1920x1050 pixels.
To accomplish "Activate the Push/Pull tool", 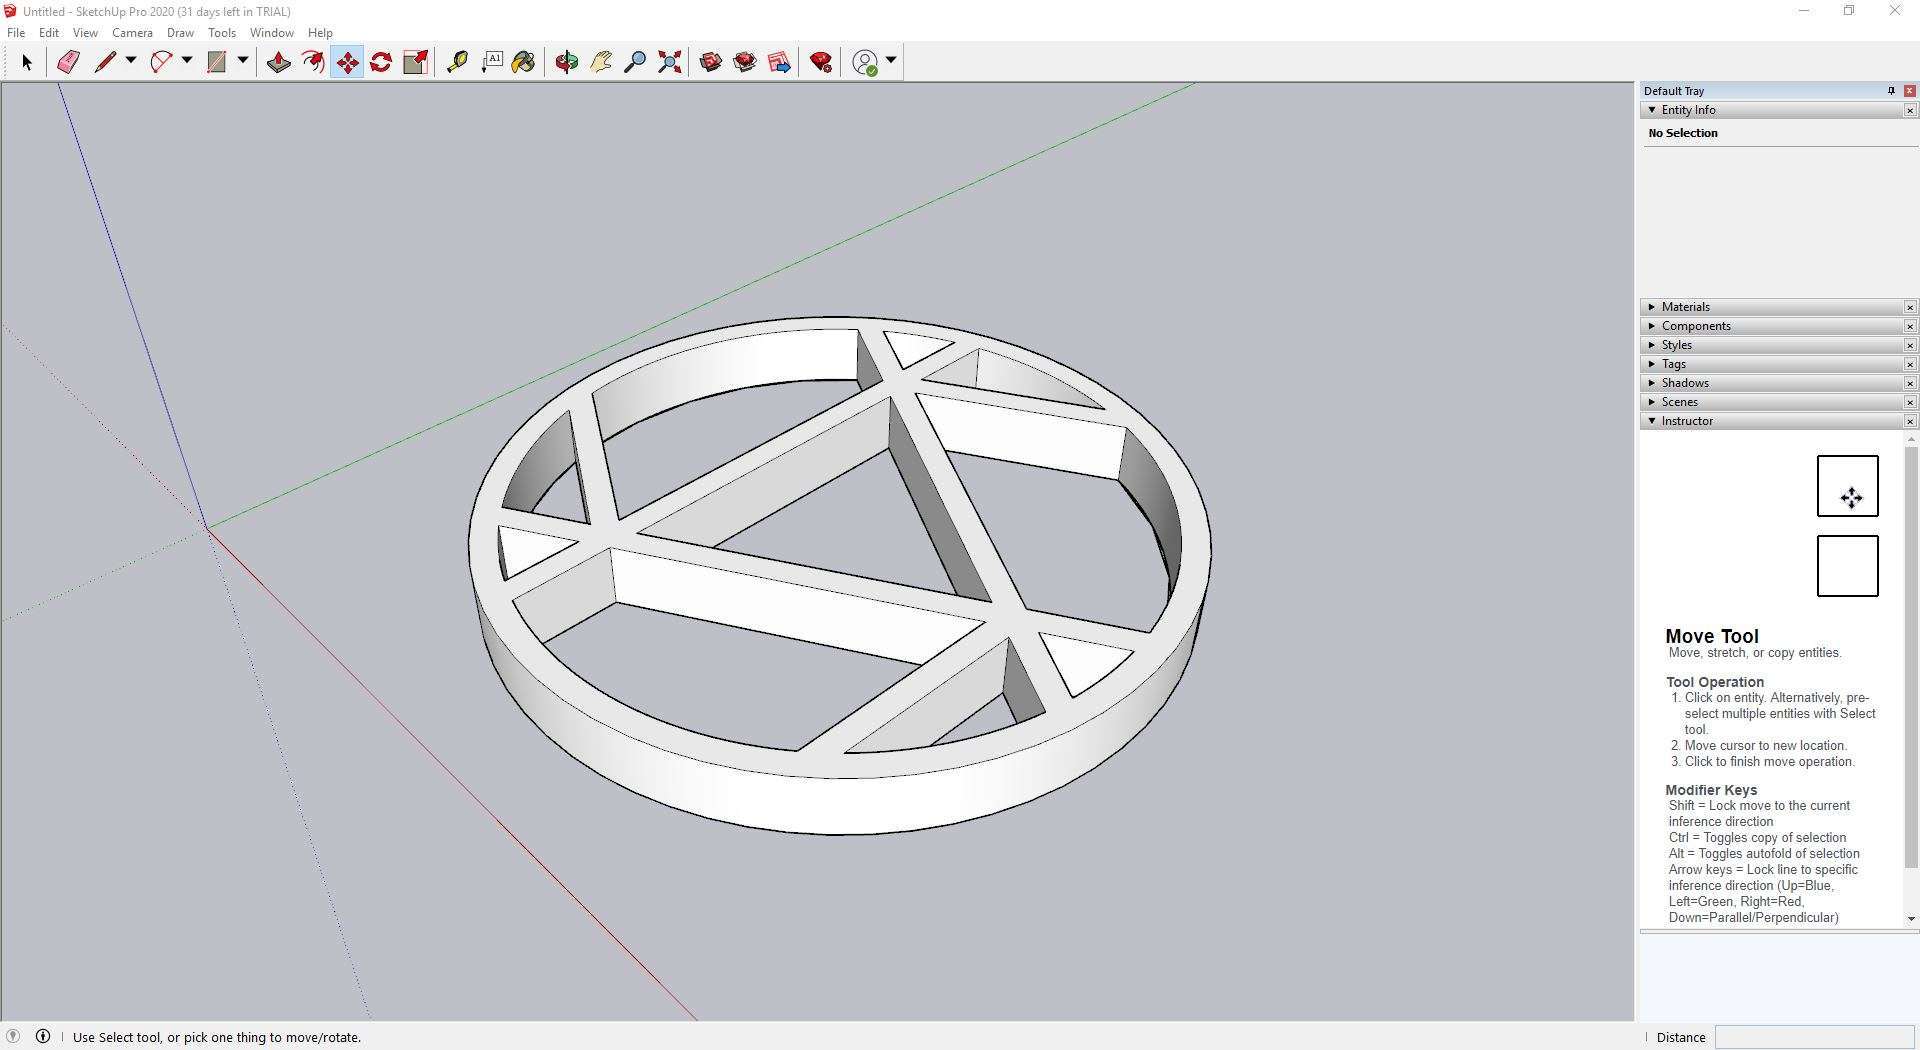I will [x=278, y=62].
